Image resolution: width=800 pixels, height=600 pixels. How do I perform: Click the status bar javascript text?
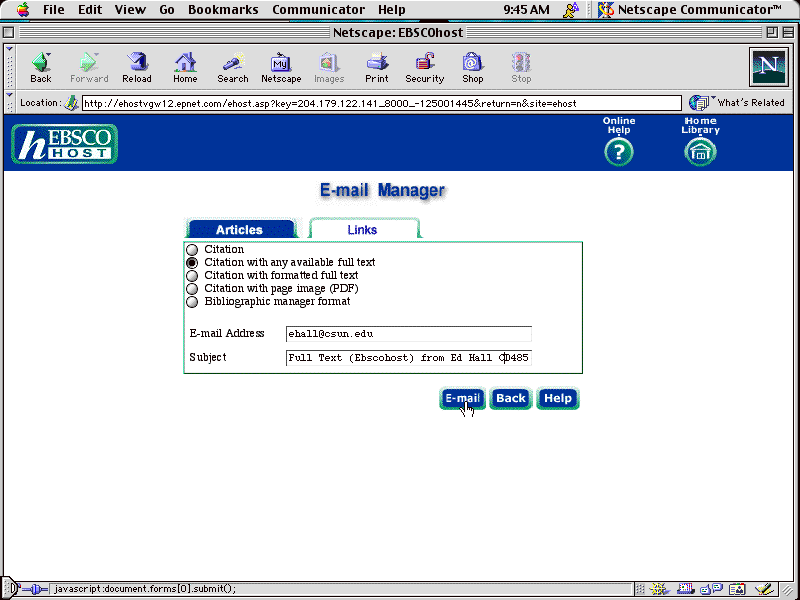[x=145, y=589]
